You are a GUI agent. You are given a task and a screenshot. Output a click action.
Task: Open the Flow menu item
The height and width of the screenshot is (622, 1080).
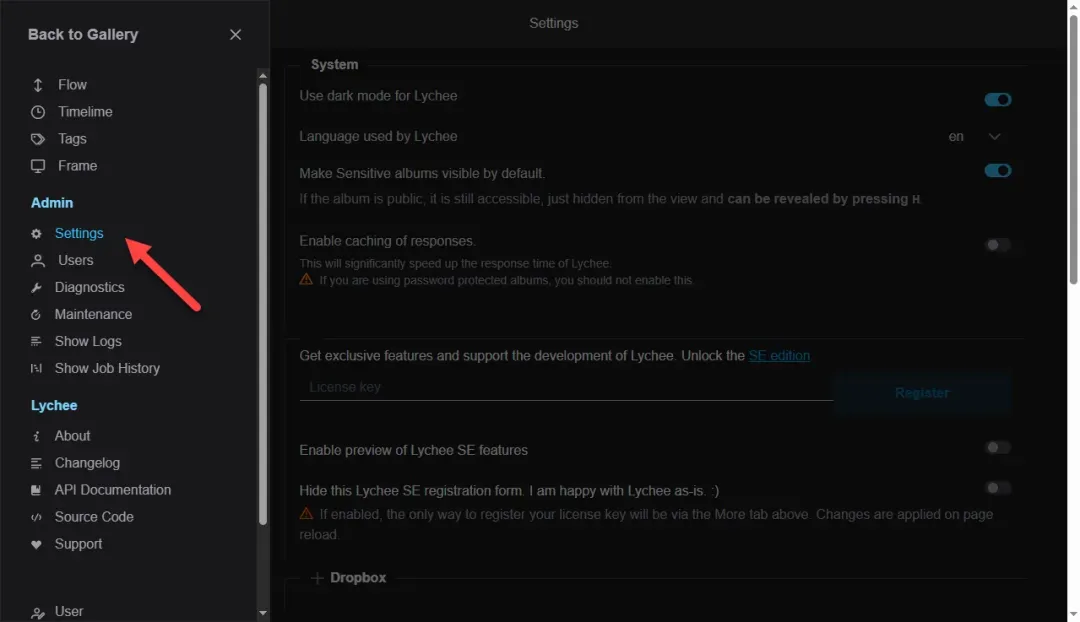click(72, 85)
